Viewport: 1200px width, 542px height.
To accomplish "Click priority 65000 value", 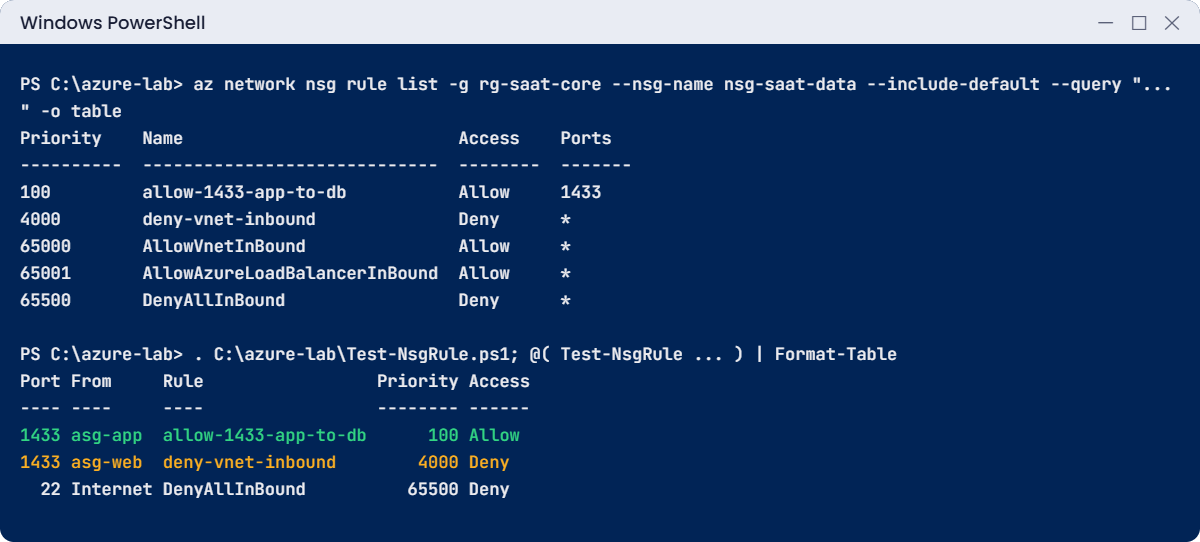I will (45, 246).
